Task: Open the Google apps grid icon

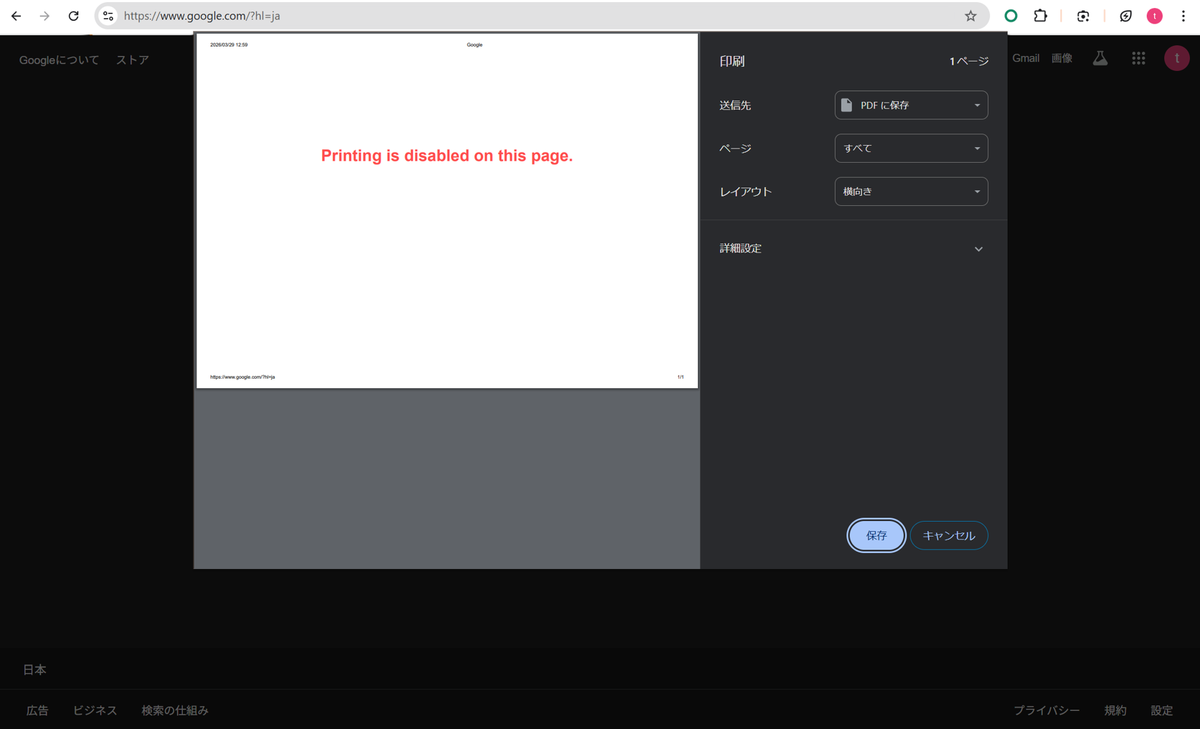Action: [x=1138, y=59]
